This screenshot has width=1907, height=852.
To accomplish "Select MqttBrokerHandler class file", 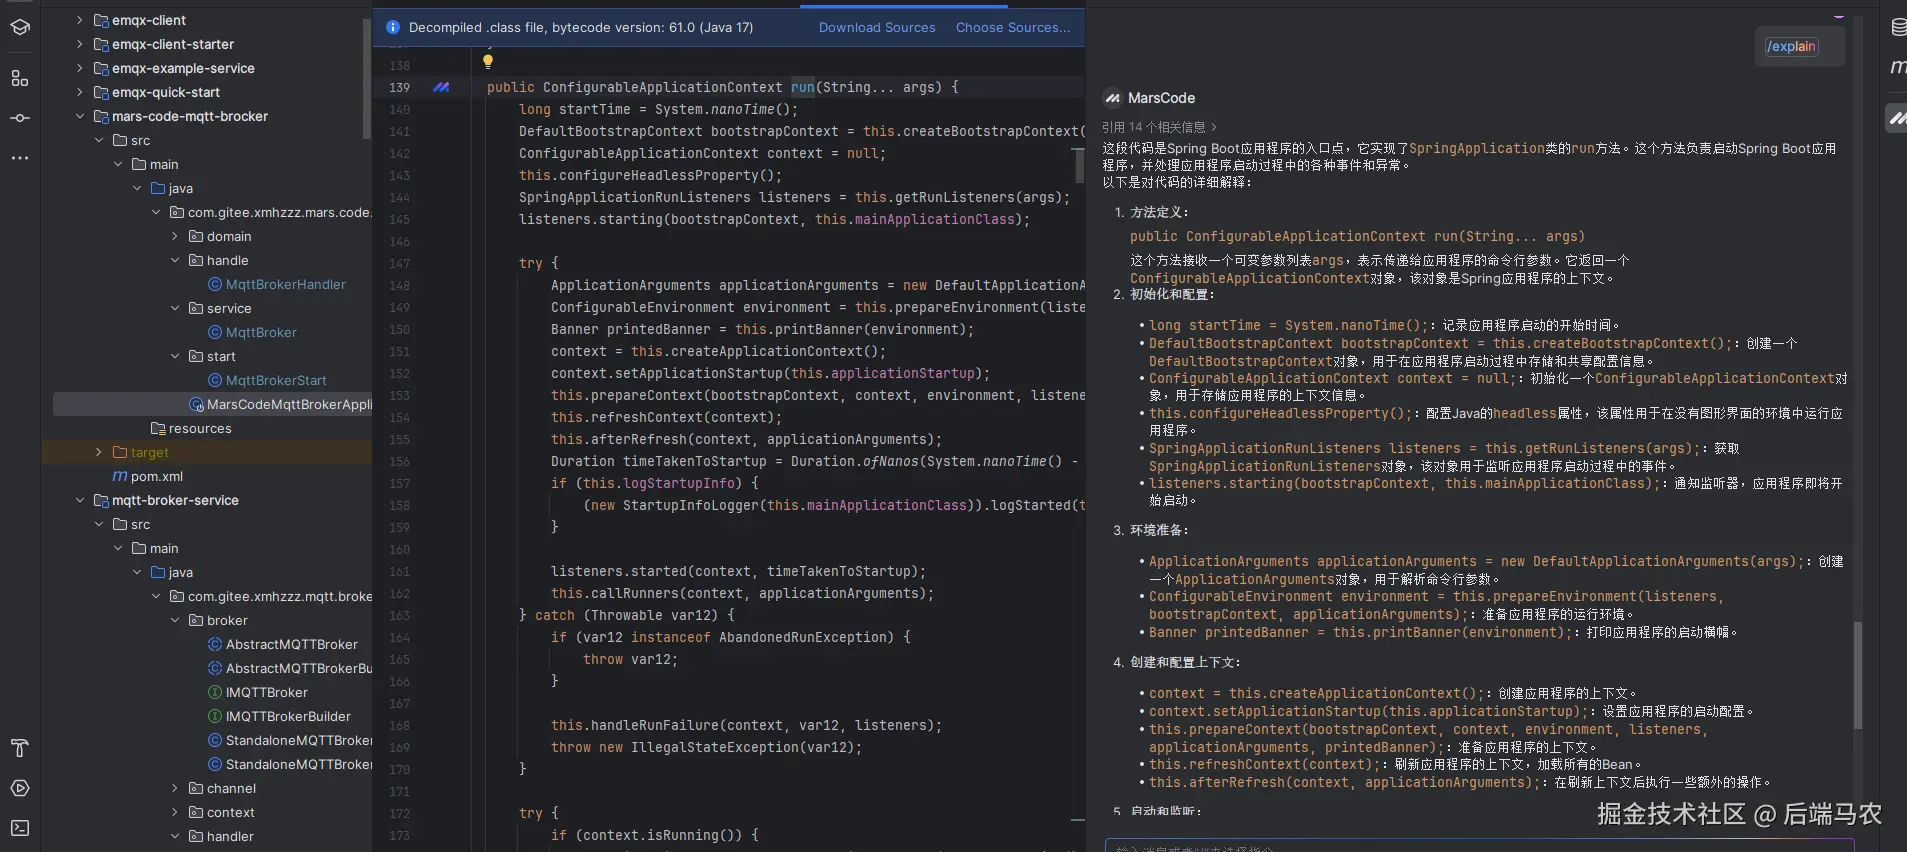I will pos(276,284).
